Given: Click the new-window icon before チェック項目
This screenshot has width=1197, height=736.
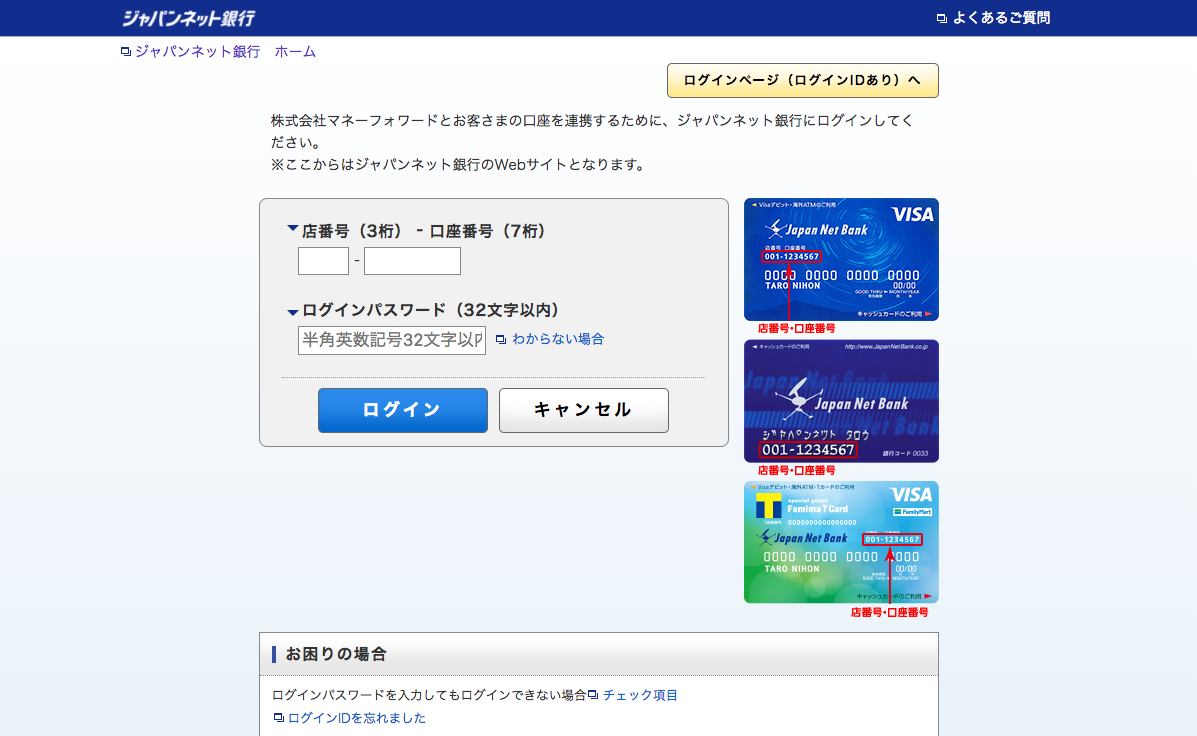Looking at the screenshot, I should pyautogui.click(x=592, y=695).
